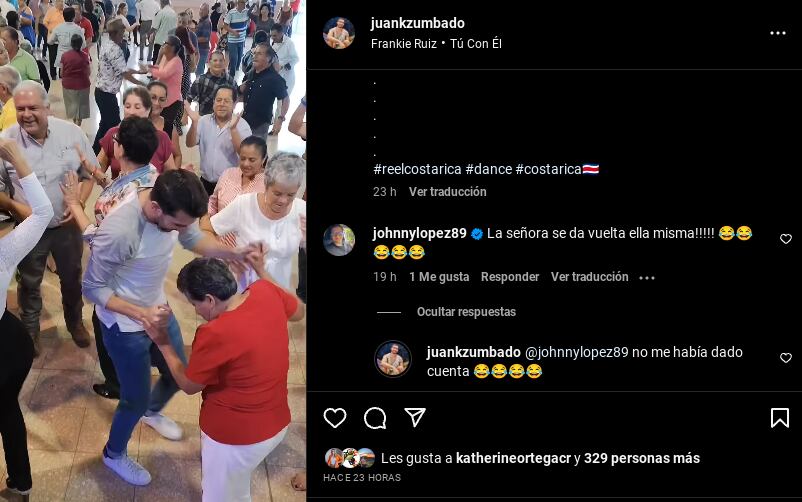Like juankzumbado's reply heart
This screenshot has width=802, height=502.
pyautogui.click(x=786, y=358)
